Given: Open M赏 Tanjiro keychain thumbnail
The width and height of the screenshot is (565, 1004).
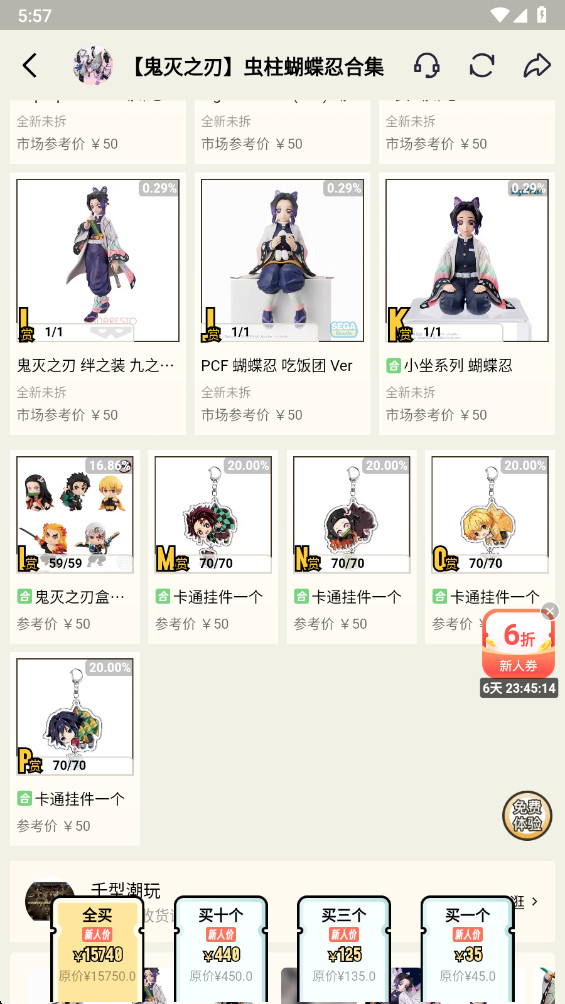Looking at the screenshot, I should point(213,515).
